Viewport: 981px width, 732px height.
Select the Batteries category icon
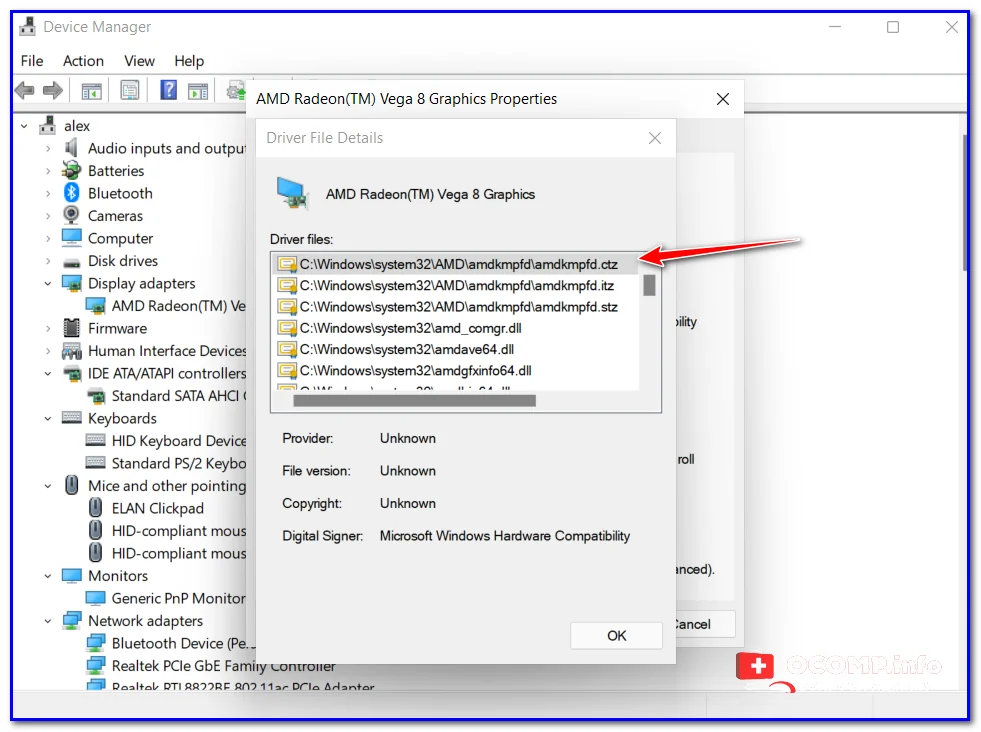71,171
